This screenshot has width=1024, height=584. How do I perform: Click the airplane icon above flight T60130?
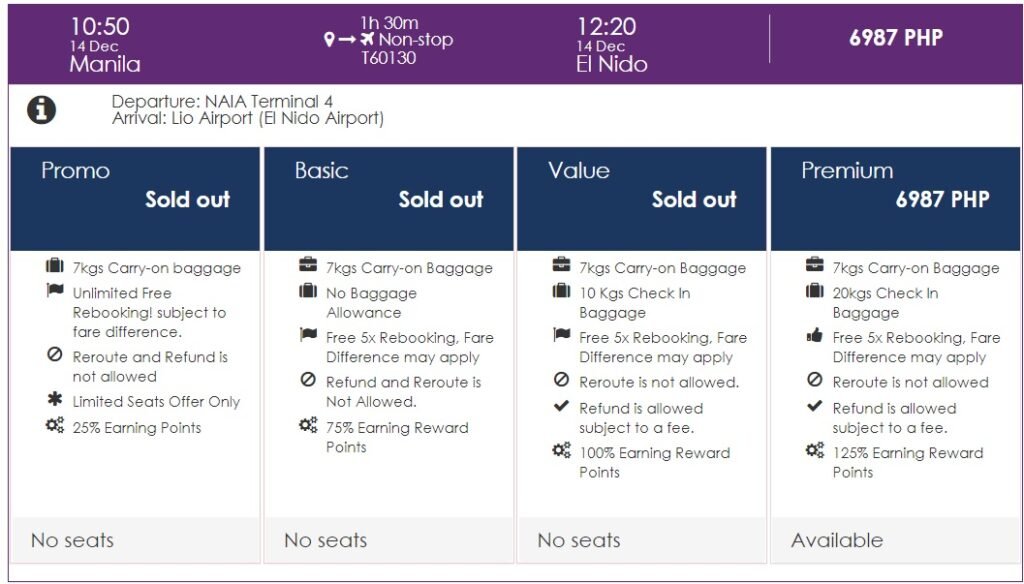pyautogui.click(x=368, y=40)
